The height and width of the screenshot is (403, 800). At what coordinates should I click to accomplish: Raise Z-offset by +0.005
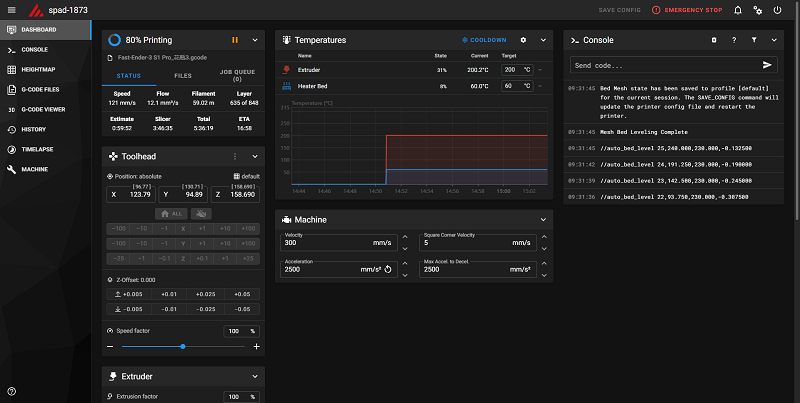coord(130,294)
